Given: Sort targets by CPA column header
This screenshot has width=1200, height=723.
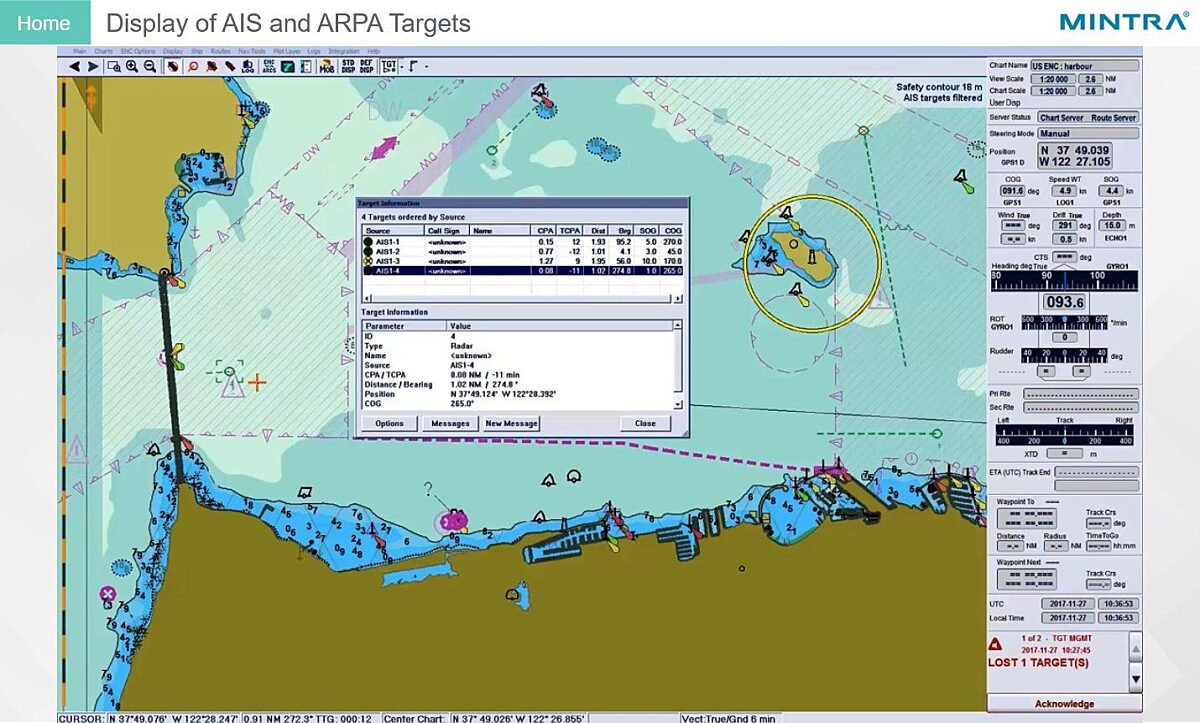Looking at the screenshot, I should (545, 230).
